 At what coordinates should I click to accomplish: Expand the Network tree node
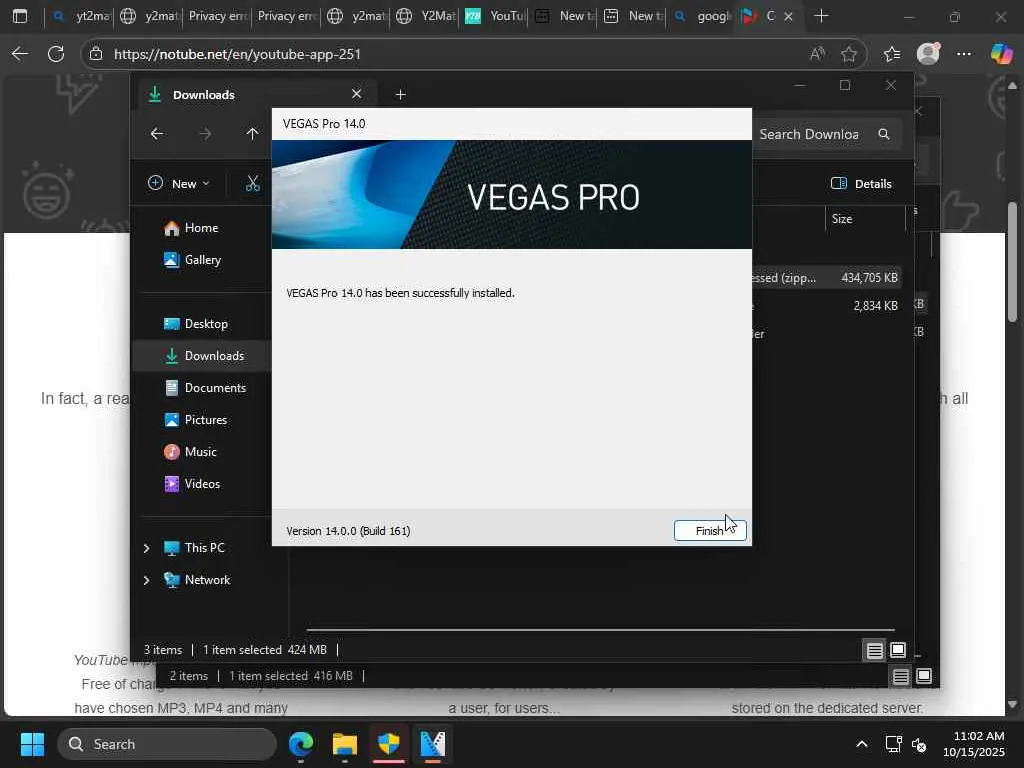(146, 580)
